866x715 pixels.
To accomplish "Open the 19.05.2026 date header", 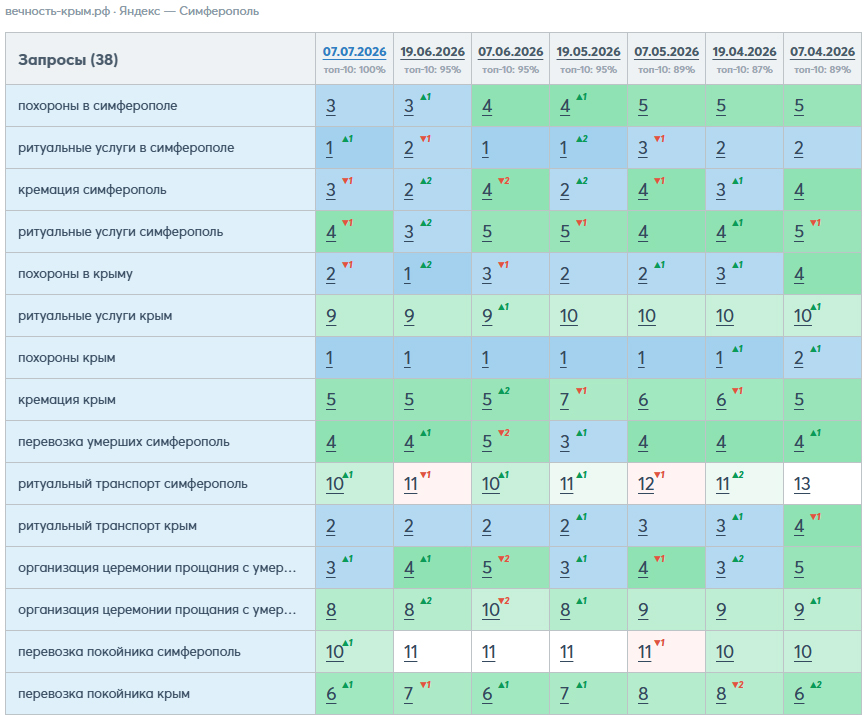I will pos(588,52).
